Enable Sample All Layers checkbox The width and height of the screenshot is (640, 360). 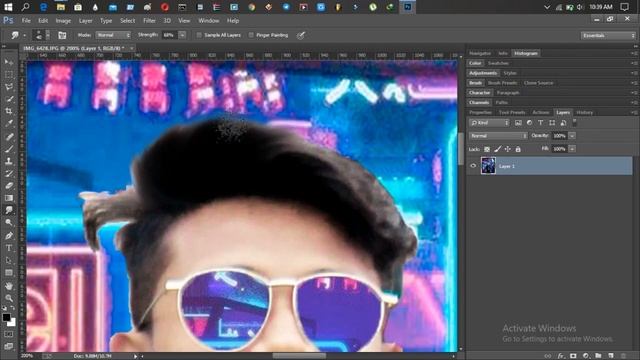199,36
